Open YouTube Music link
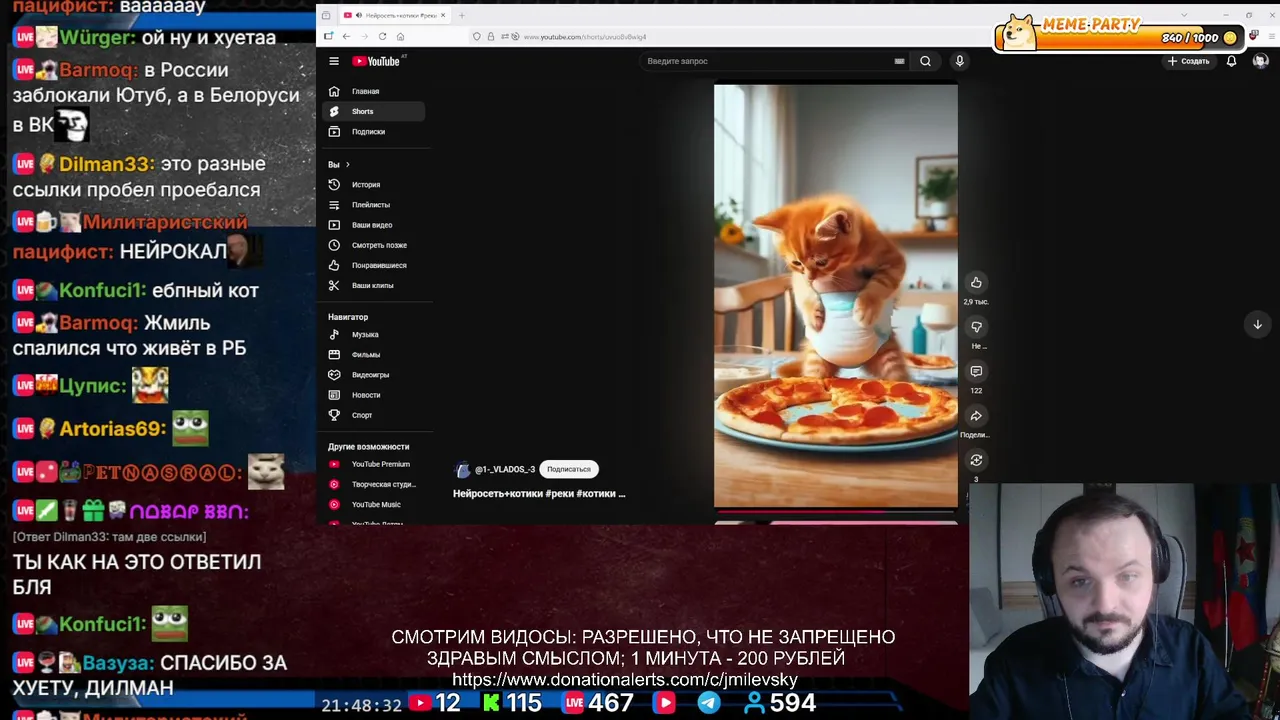 coord(374,504)
